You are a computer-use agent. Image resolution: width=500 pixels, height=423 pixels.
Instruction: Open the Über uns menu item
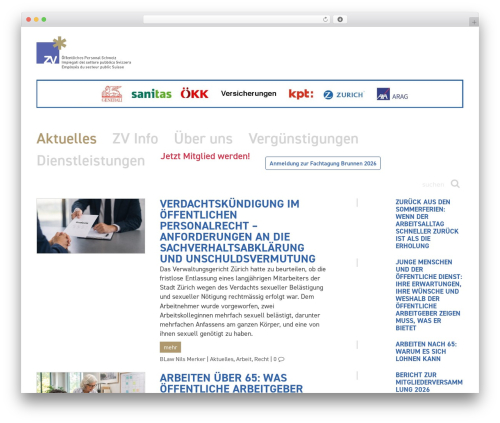[203, 138]
